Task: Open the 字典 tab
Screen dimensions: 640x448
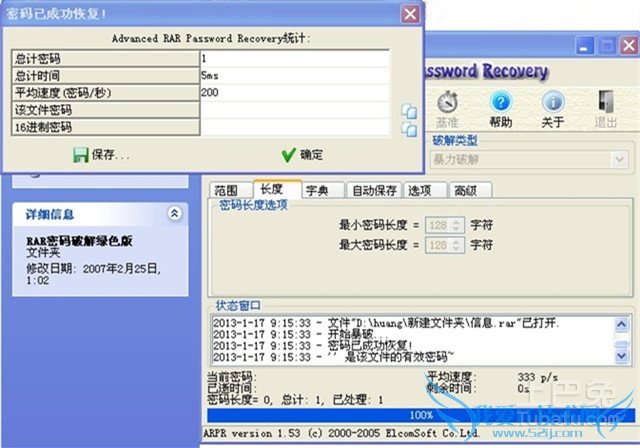Action: [323, 191]
